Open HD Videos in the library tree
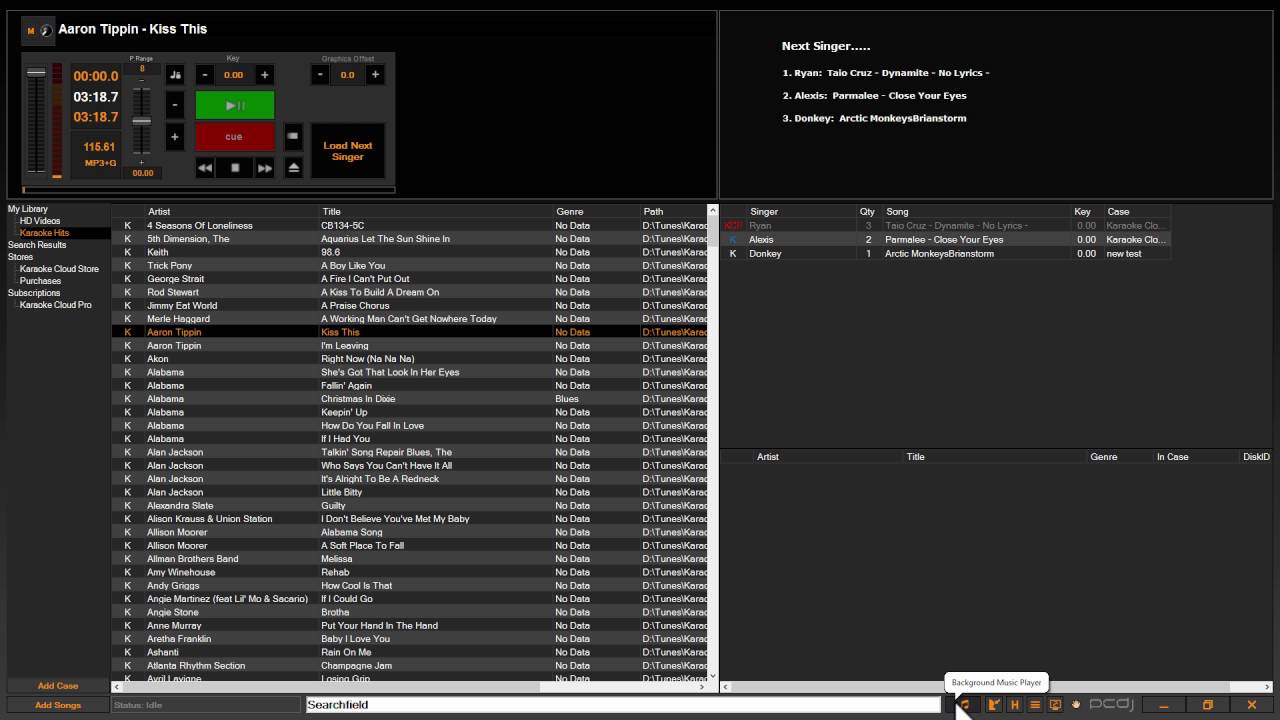This screenshot has width=1280, height=720. [x=40, y=221]
